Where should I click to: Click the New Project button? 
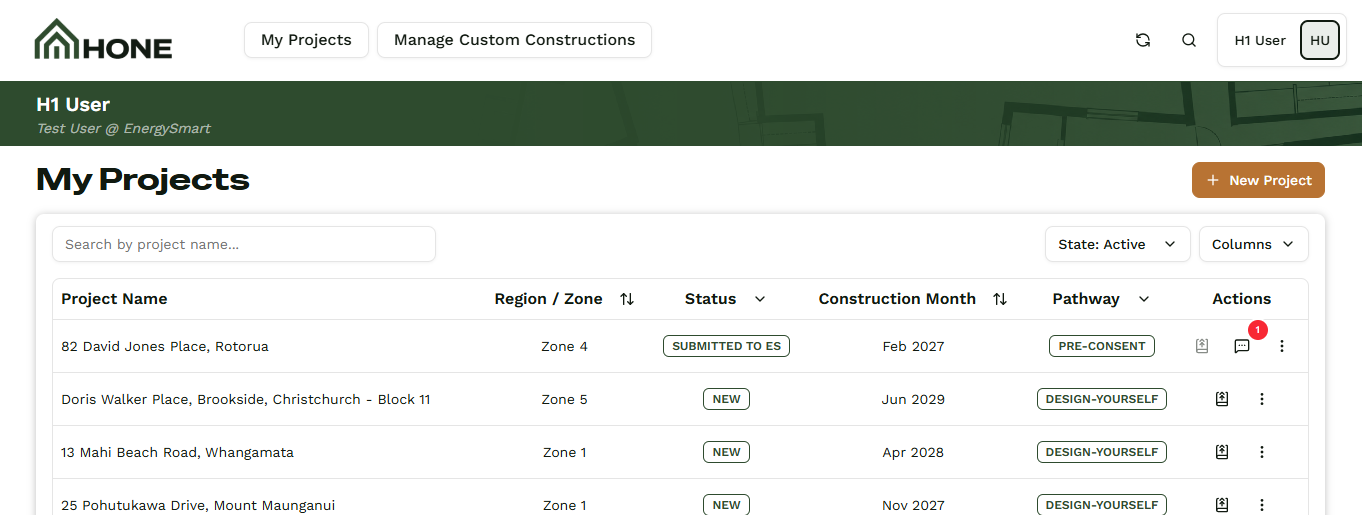[x=1258, y=180]
